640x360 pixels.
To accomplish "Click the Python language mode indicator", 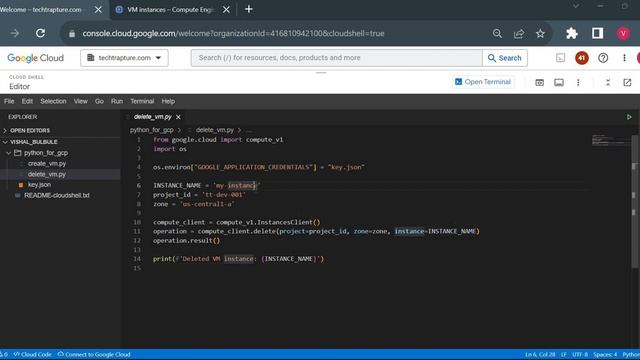I will coord(631,355).
